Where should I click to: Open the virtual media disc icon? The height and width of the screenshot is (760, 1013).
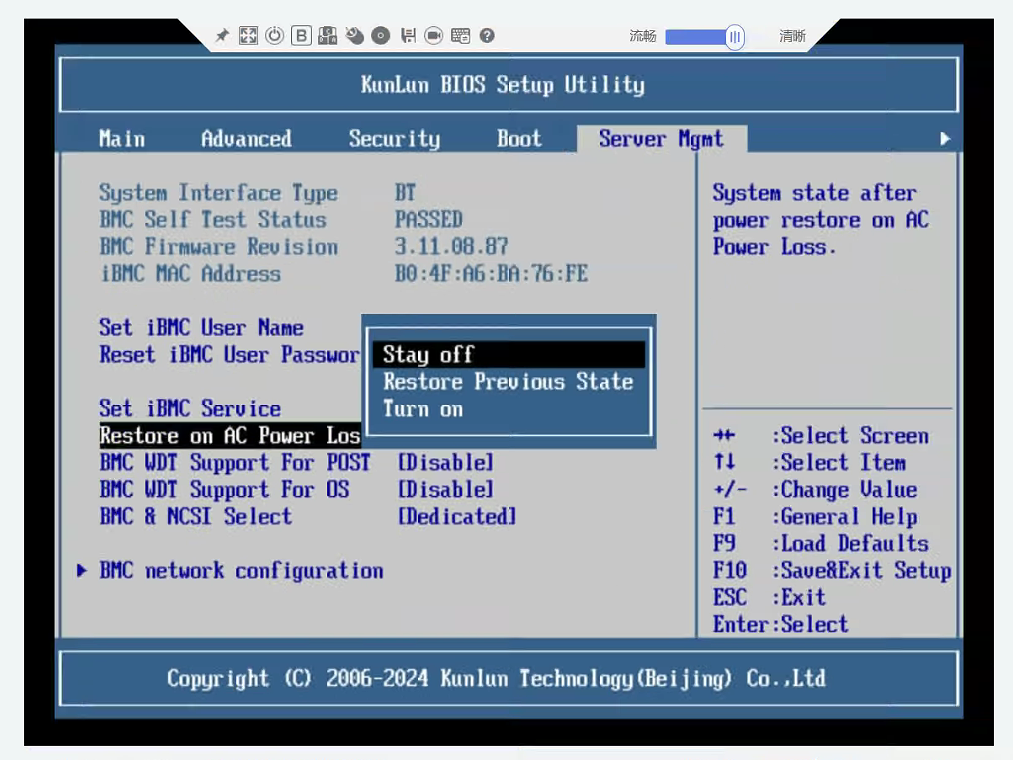pyautogui.click(x=380, y=36)
